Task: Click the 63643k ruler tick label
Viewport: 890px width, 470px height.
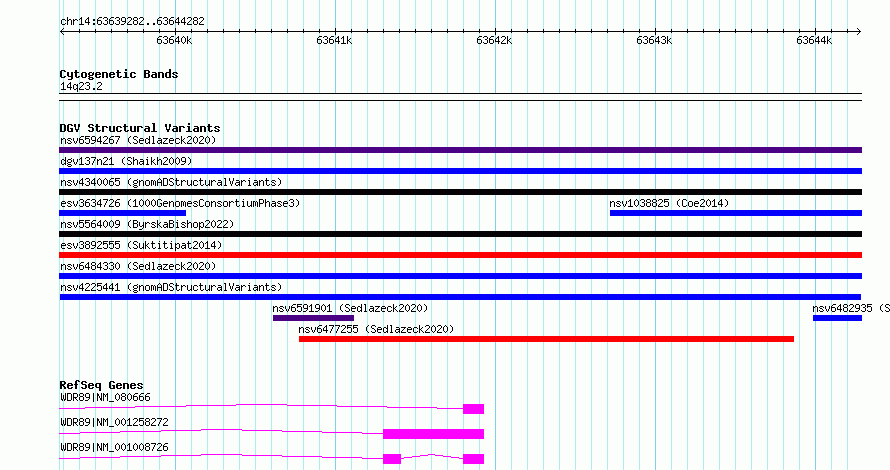Action: [654, 40]
